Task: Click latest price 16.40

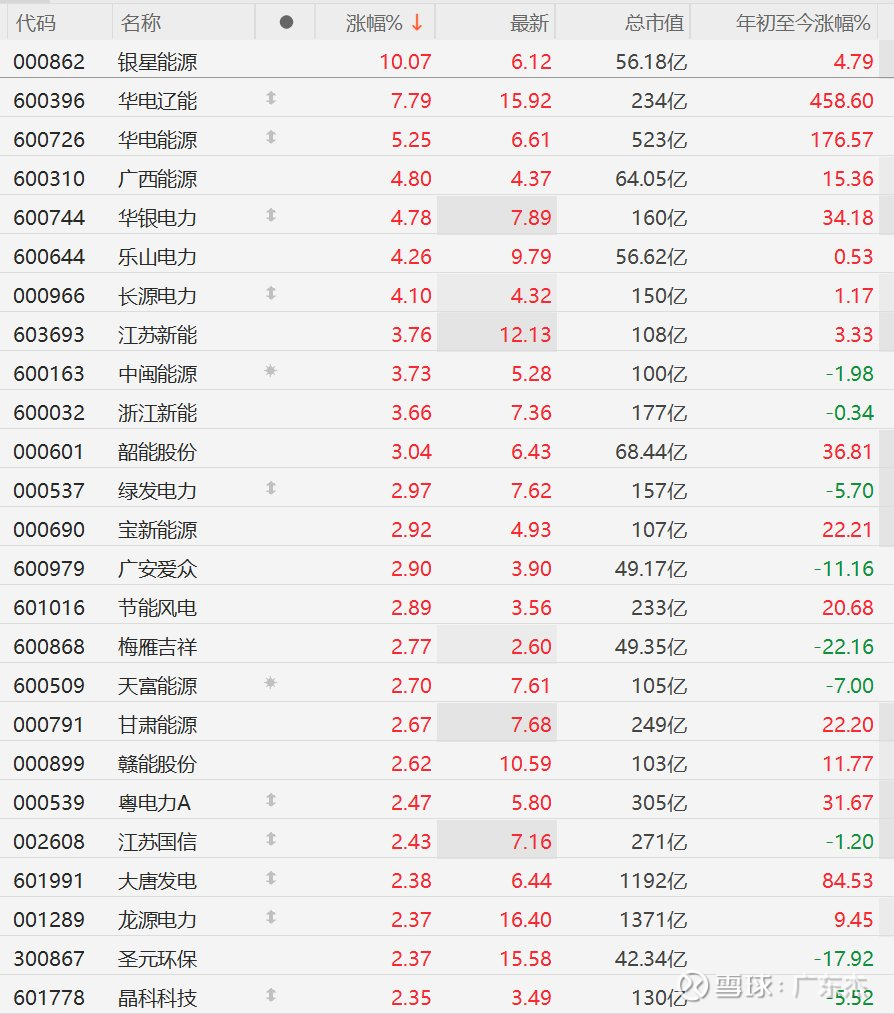Action: click(525, 920)
